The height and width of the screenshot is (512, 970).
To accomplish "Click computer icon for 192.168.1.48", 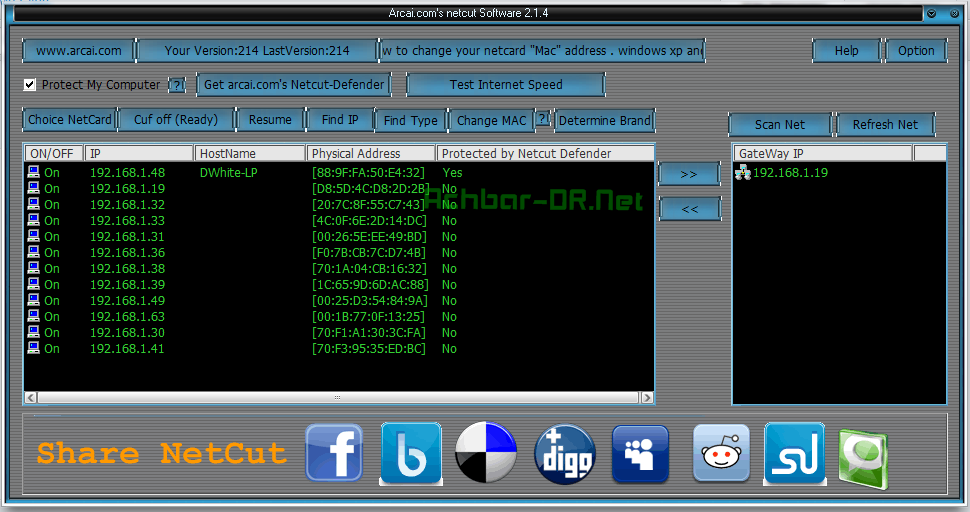I will (33, 172).
